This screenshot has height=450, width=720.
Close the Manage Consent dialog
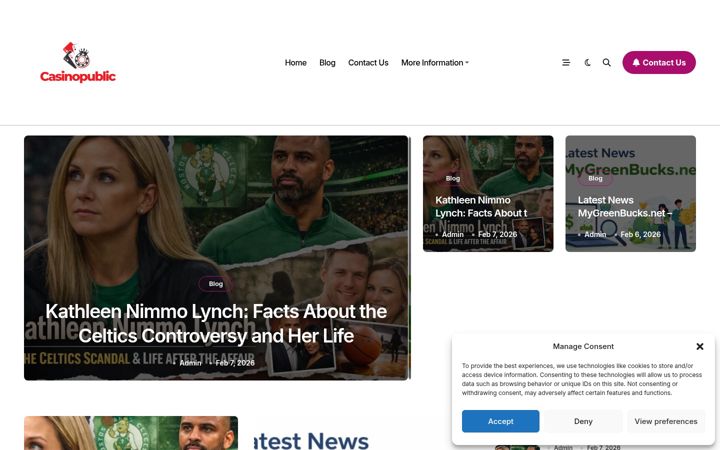click(x=700, y=346)
